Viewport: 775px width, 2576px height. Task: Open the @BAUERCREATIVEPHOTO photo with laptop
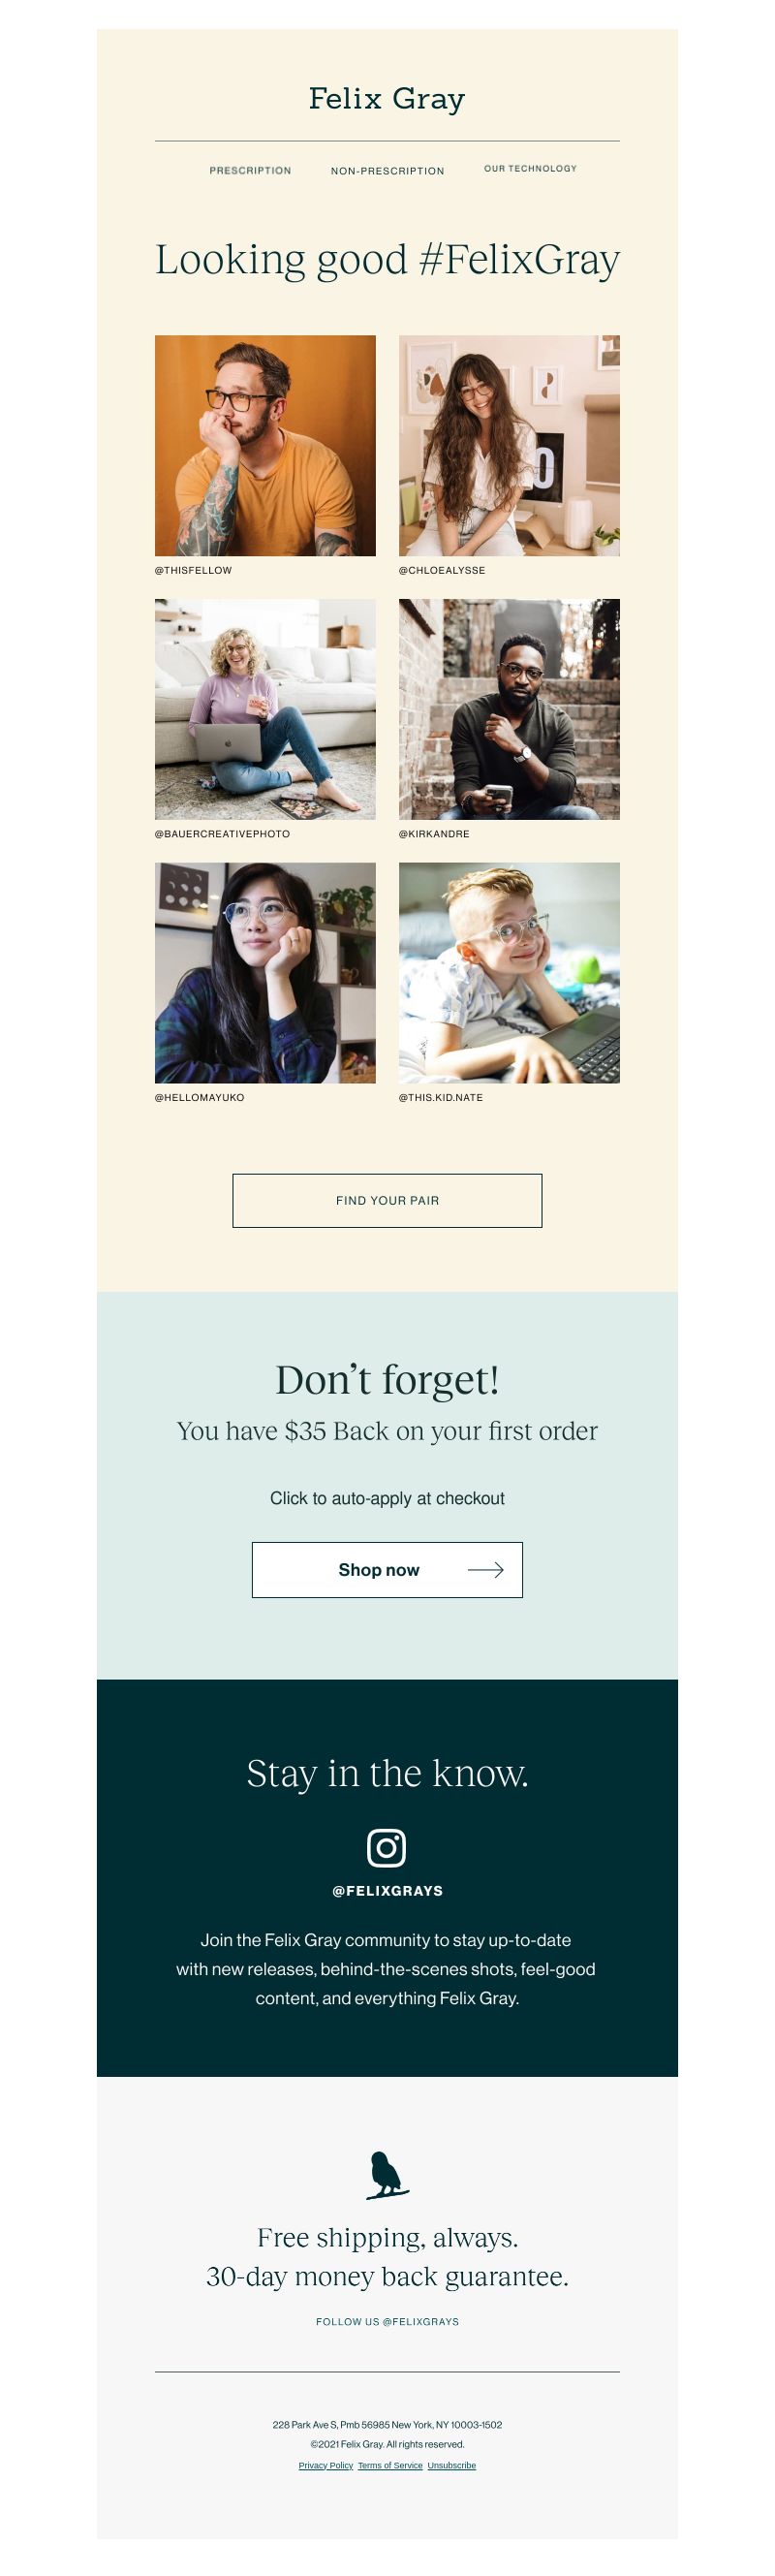265,709
